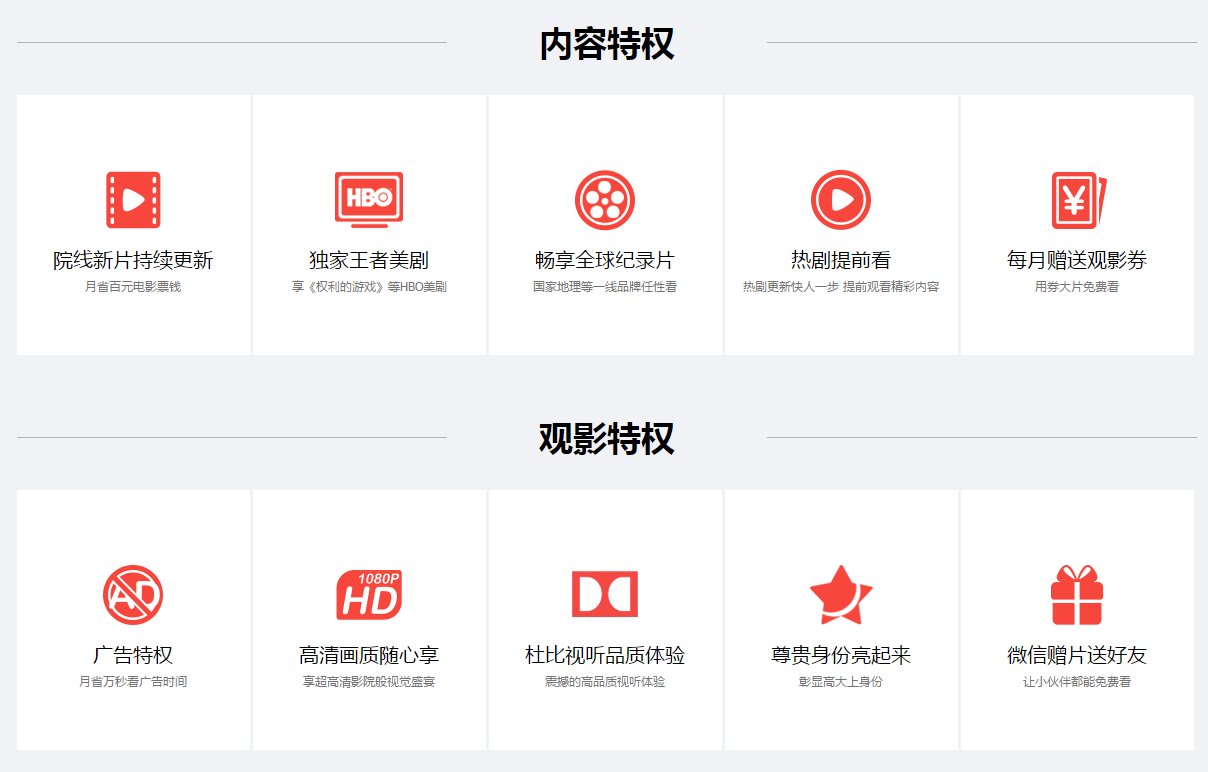Select the 微信赠片送好友 title
This screenshot has height=772, width=1208.
(x=1077, y=656)
